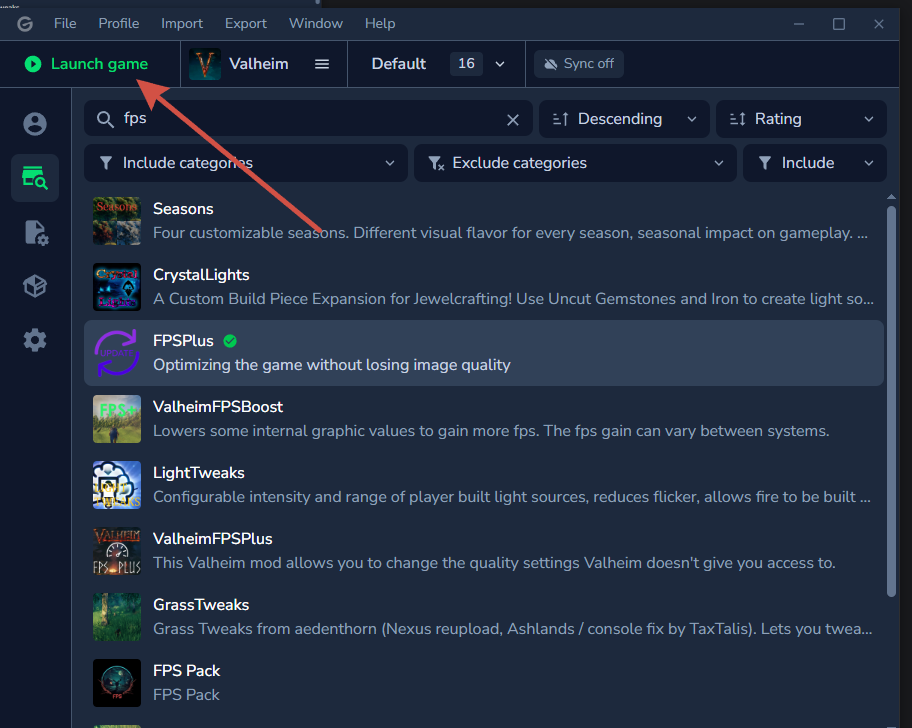Click the FPS Pack thumbnail
Screen dimensions: 912x728
pos(117,683)
